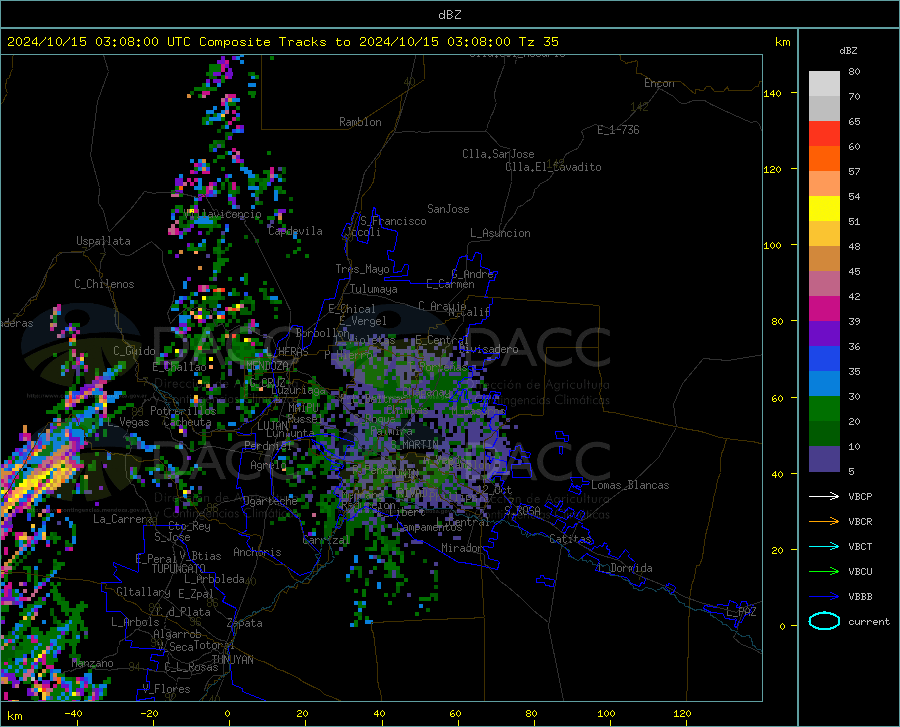Click the 'TUPUNGATO' map label
This screenshot has height=727, width=900.
[179, 569]
